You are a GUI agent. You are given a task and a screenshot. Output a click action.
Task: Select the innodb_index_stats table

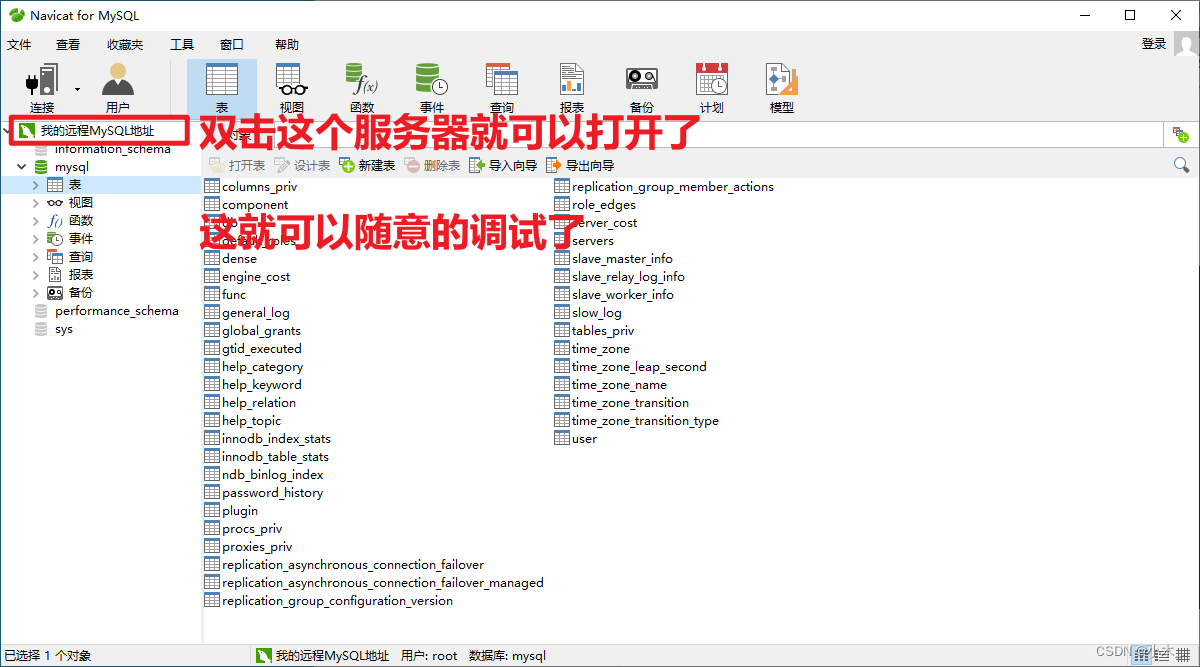click(x=276, y=439)
